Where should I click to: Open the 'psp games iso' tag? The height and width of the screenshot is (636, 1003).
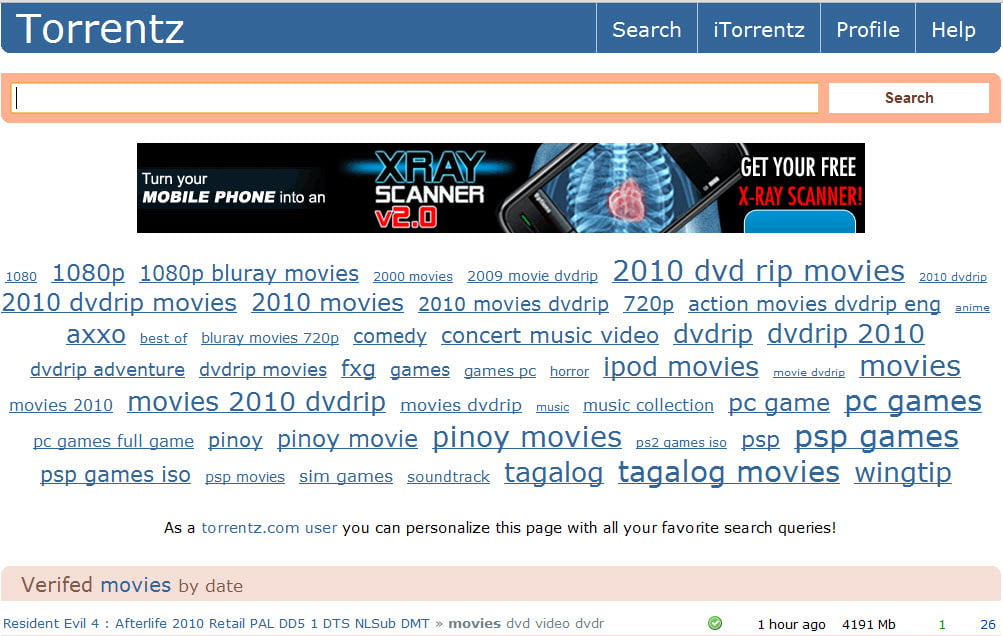[x=115, y=475]
